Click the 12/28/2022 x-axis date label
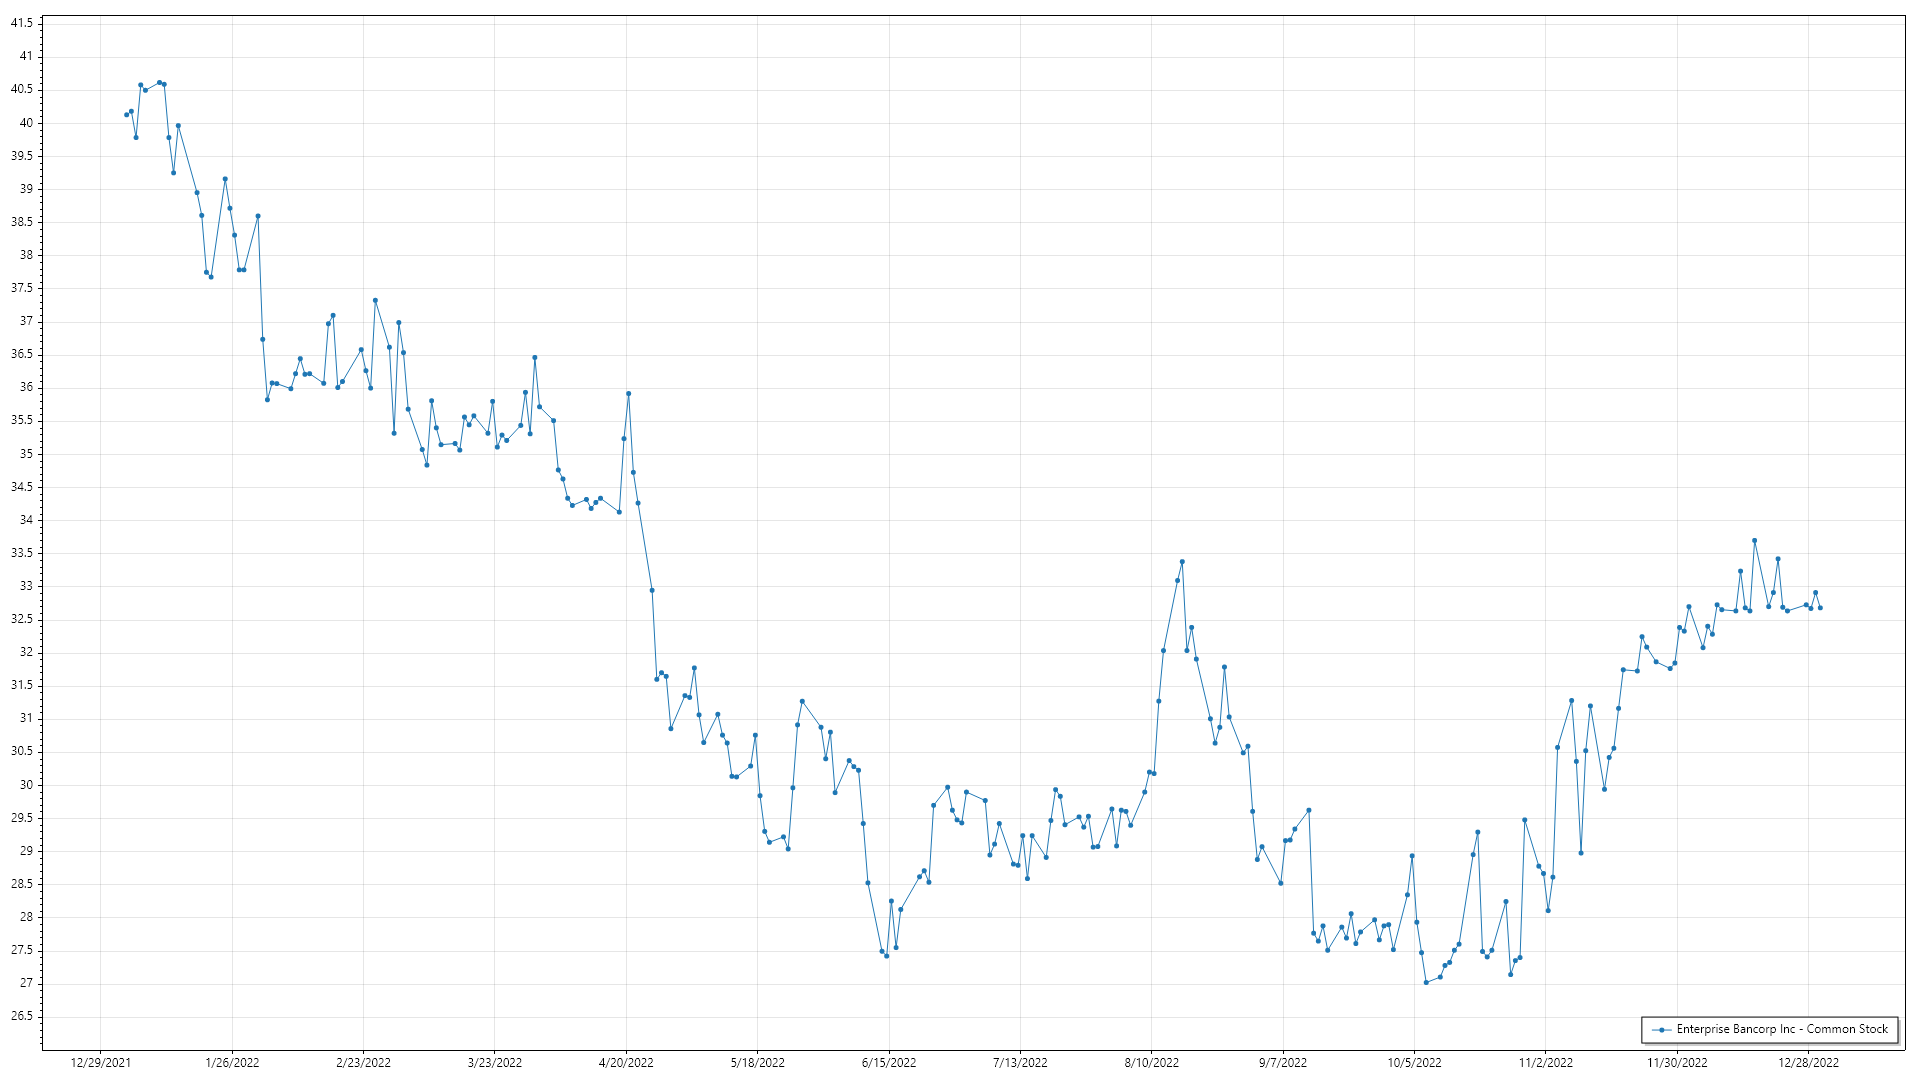1920x1080 pixels. click(x=1808, y=1062)
